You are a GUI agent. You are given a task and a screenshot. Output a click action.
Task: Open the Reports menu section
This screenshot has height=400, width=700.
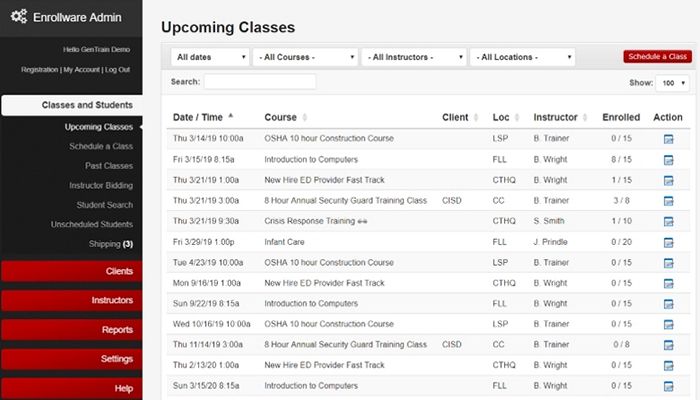coord(71,329)
